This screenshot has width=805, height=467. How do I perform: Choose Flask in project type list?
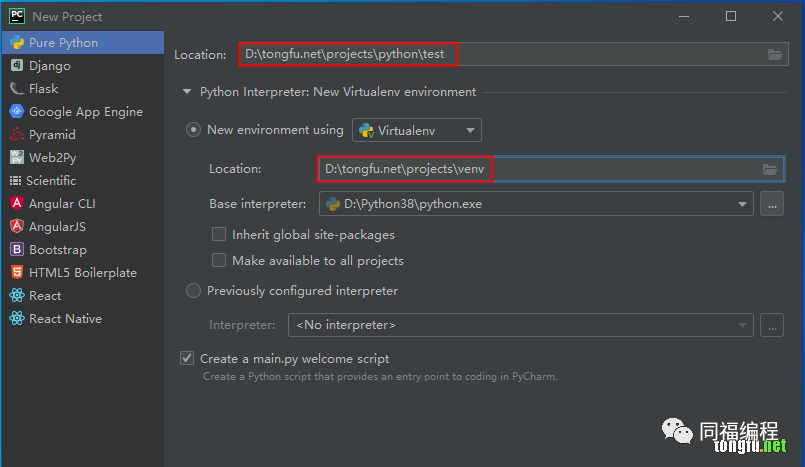click(x=83, y=88)
